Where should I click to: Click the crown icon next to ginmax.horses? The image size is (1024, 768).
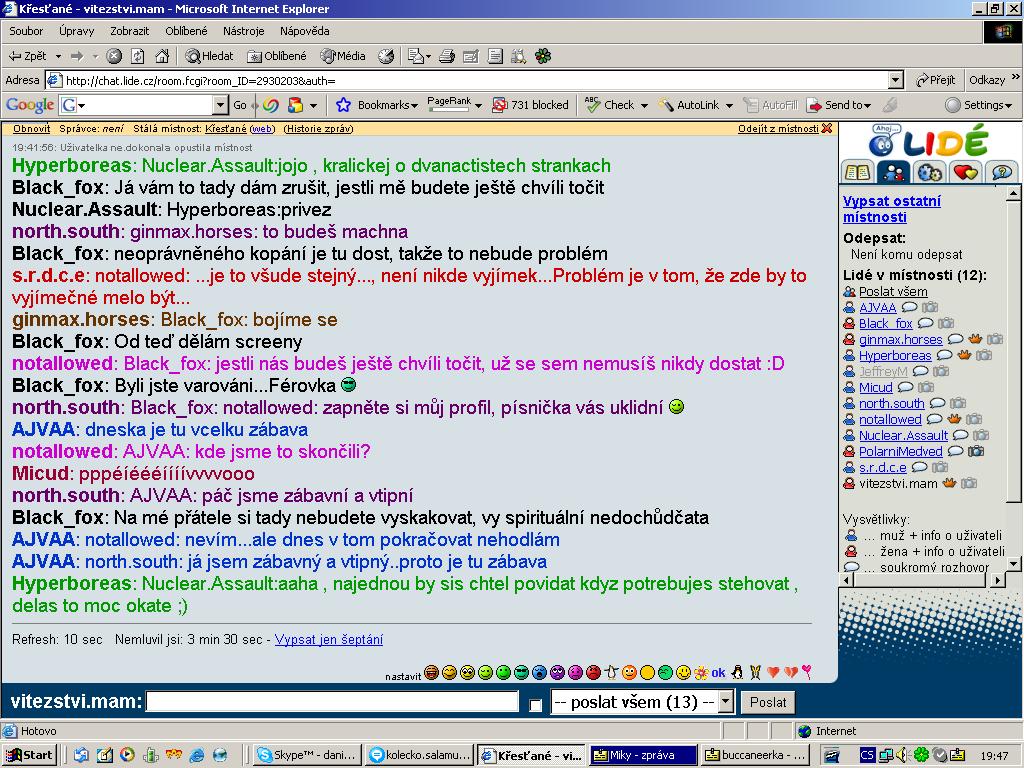(x=976, y=339)
